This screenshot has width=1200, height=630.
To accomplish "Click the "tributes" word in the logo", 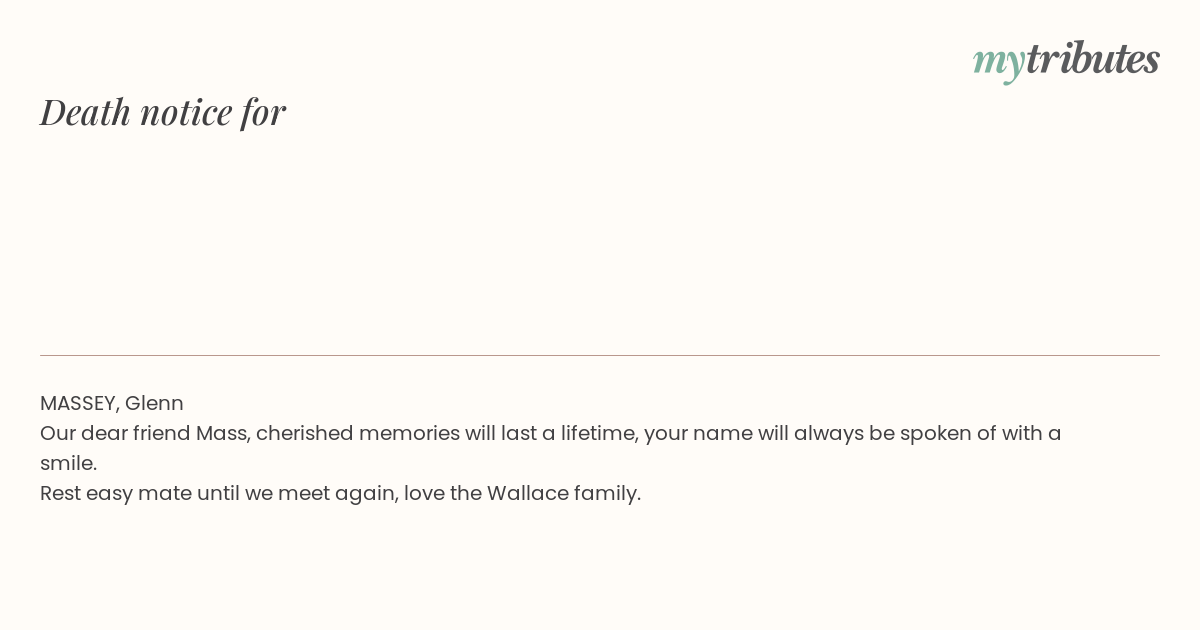I will [1093, 58].
